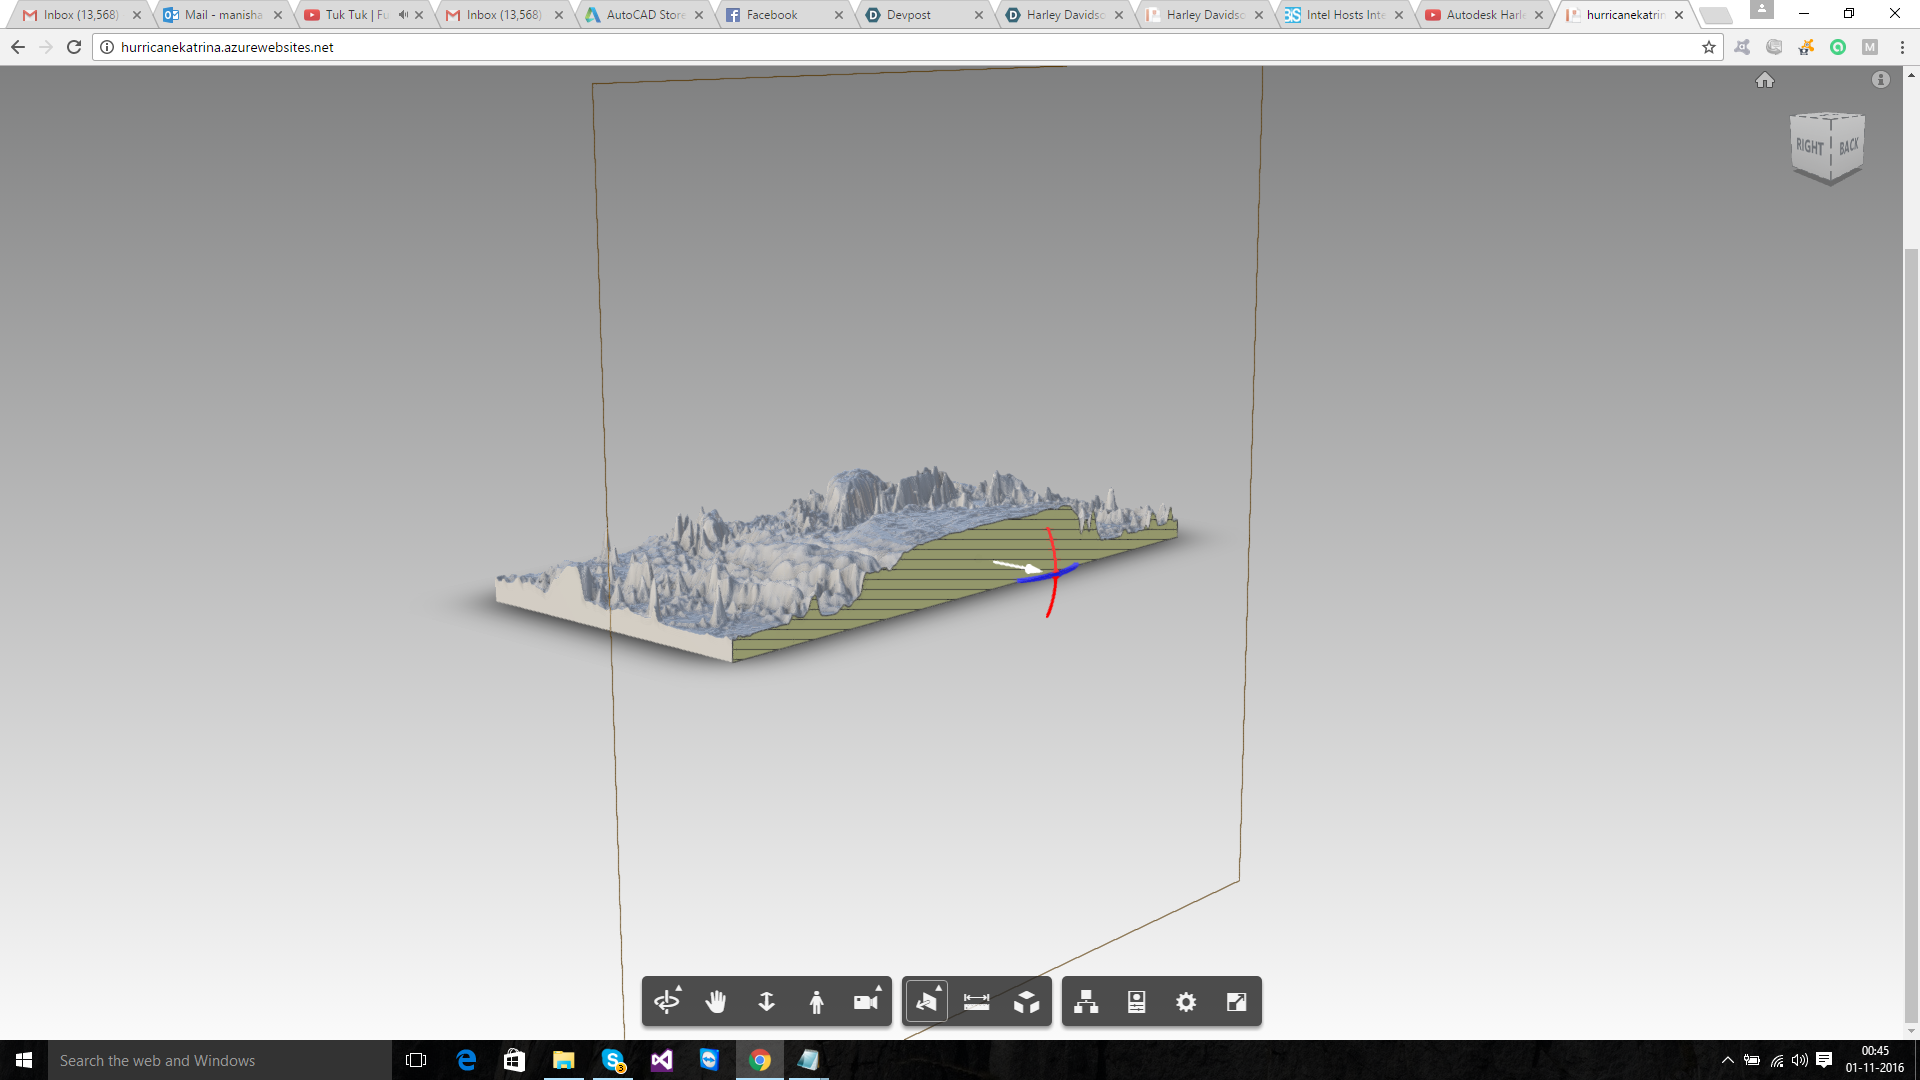1920x1080 pixels.
Task: Show the Properties panel
Action: [x=1136, y=1002]
